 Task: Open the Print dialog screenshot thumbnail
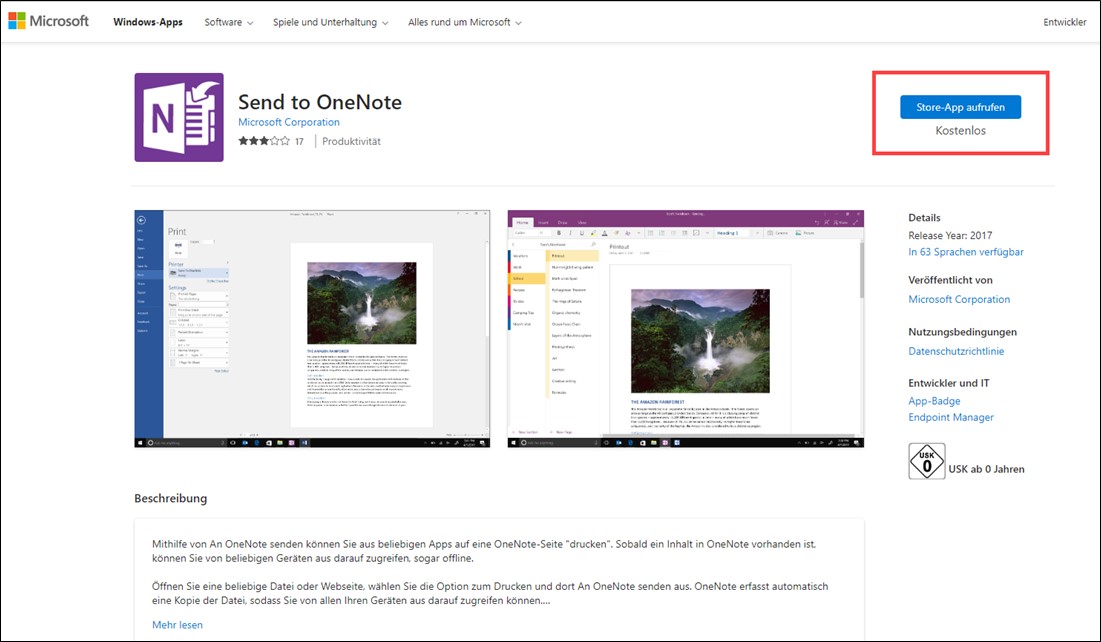pos(312,329)
